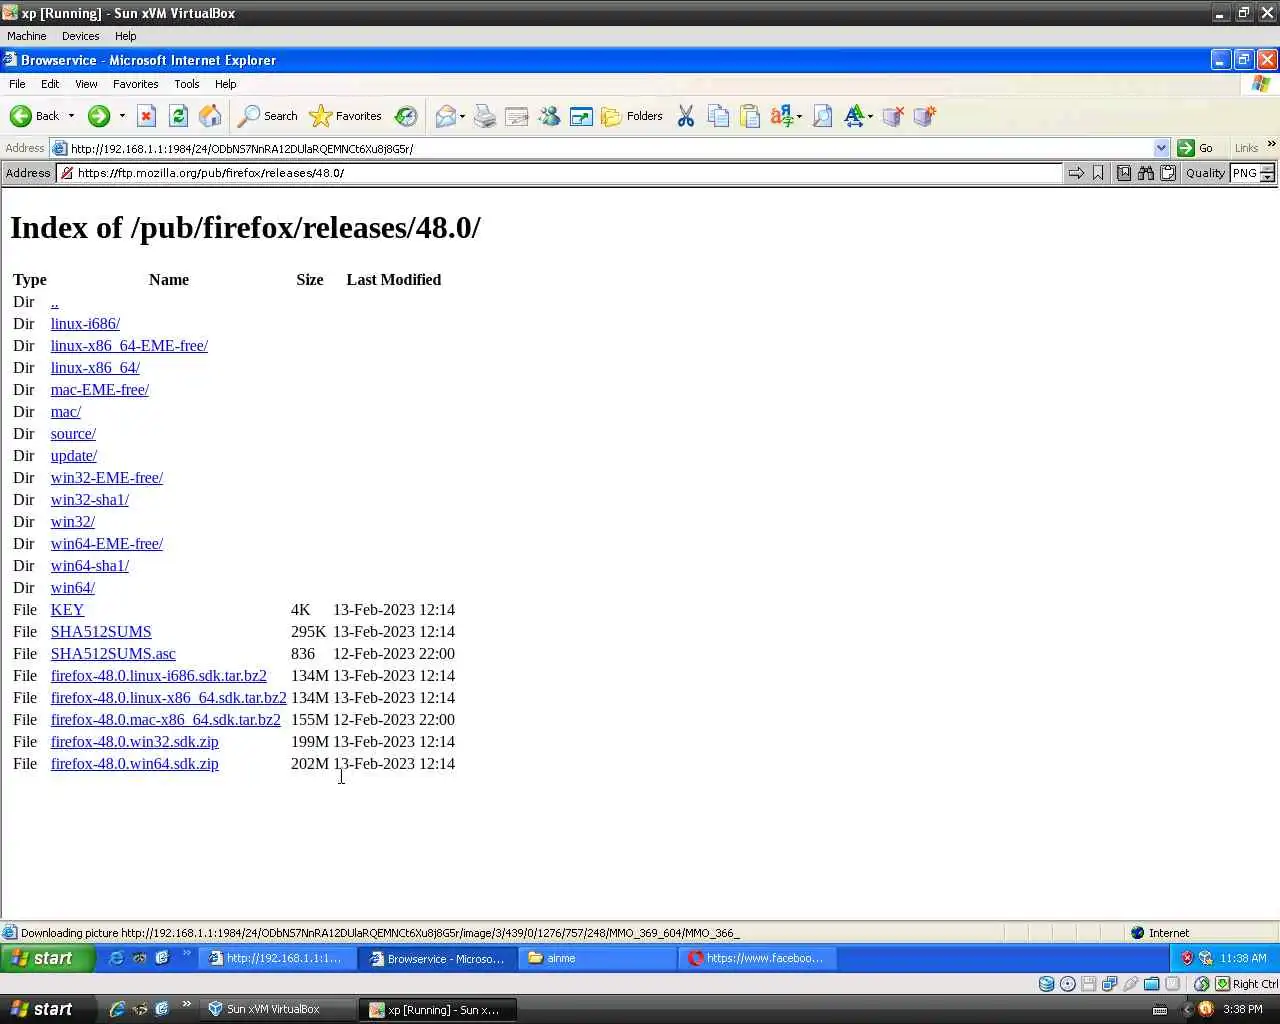The image size is (1280, 1024).
Task: Open the Edit menu
Action: [50, 84]
